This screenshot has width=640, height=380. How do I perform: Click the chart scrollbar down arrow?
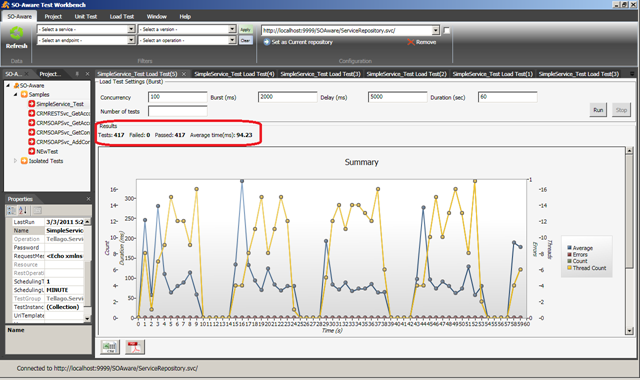[629, 331]
